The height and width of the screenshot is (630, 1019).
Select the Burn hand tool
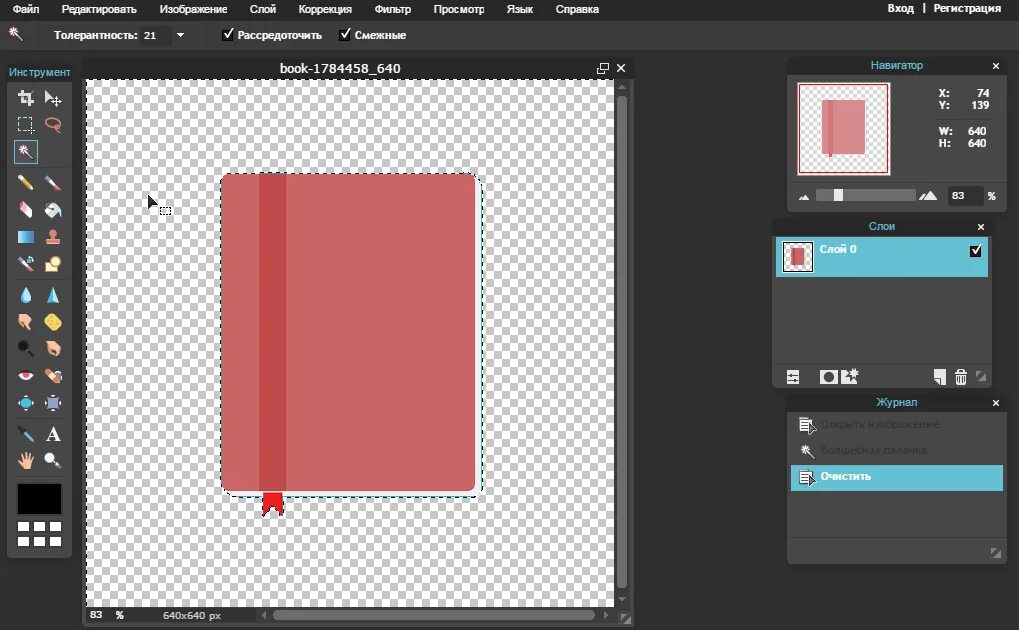click(x=53, y=348)
